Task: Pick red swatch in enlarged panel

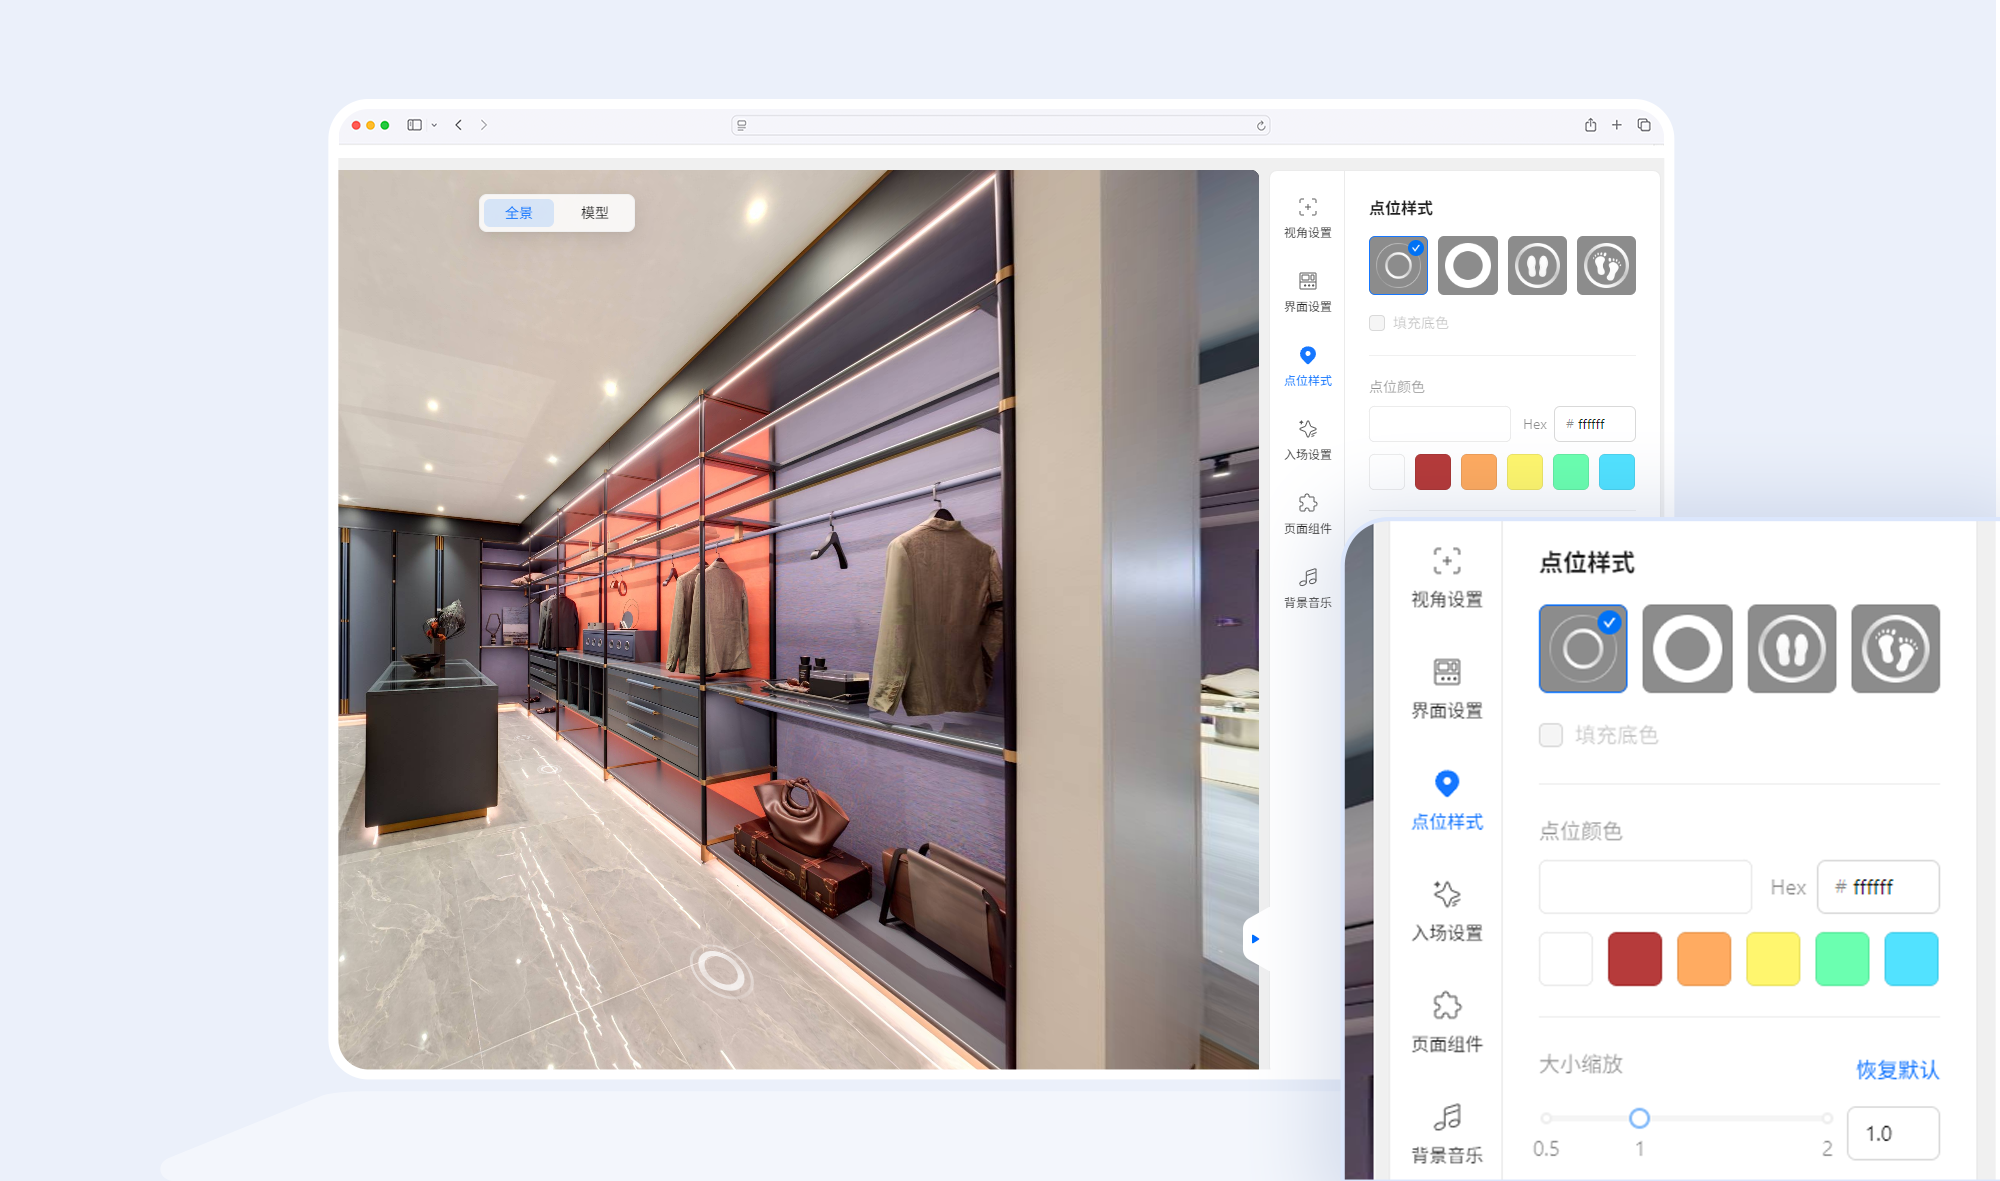Action: (x=1634, y=959)
